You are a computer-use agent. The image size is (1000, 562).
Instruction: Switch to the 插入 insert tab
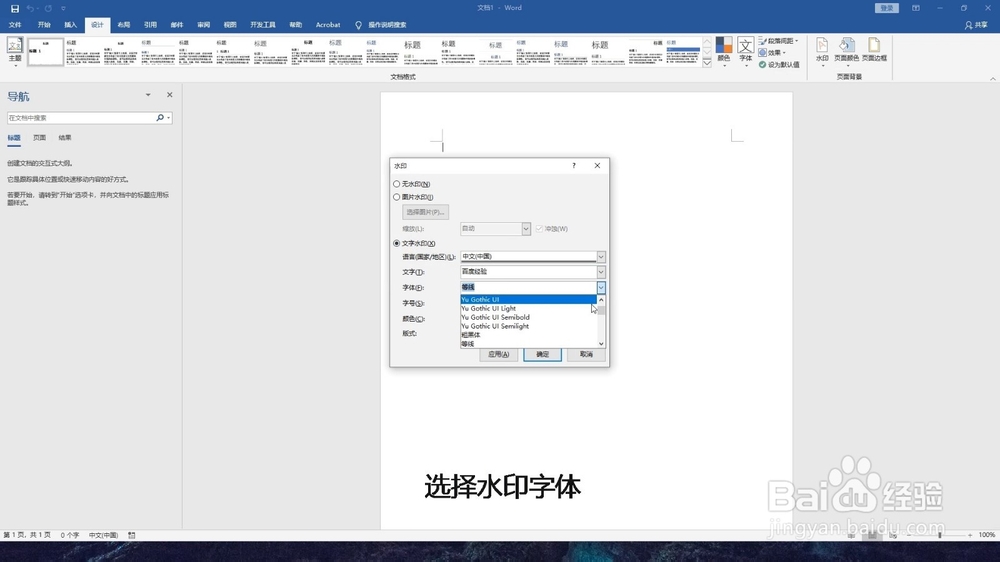(x=70, y=25)
